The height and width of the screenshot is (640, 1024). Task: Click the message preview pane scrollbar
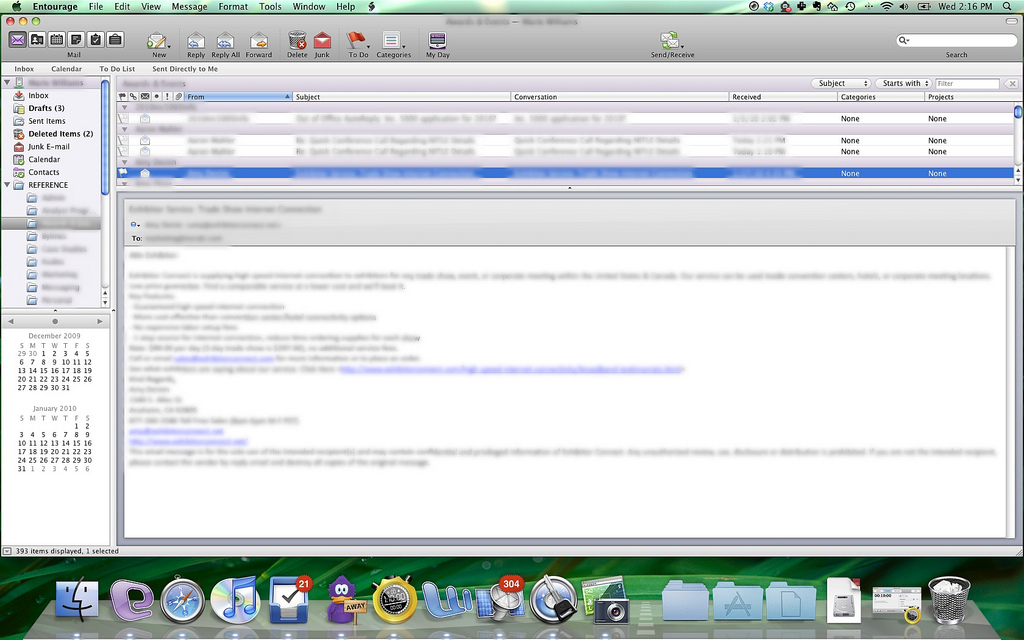pyautogui.click(x=1012, y=392)
